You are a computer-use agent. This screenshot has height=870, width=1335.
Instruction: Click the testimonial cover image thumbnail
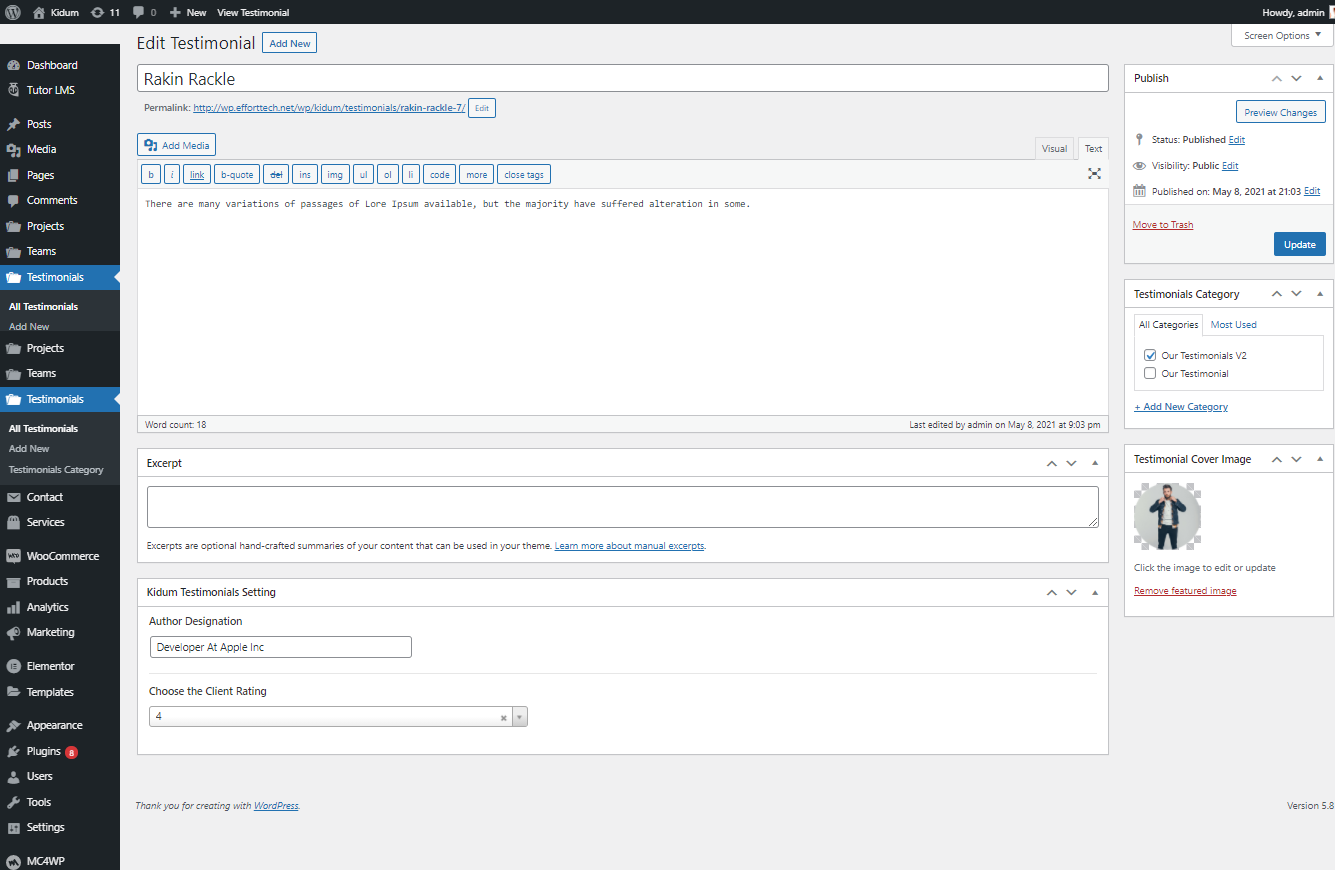tap(1167, 517)
